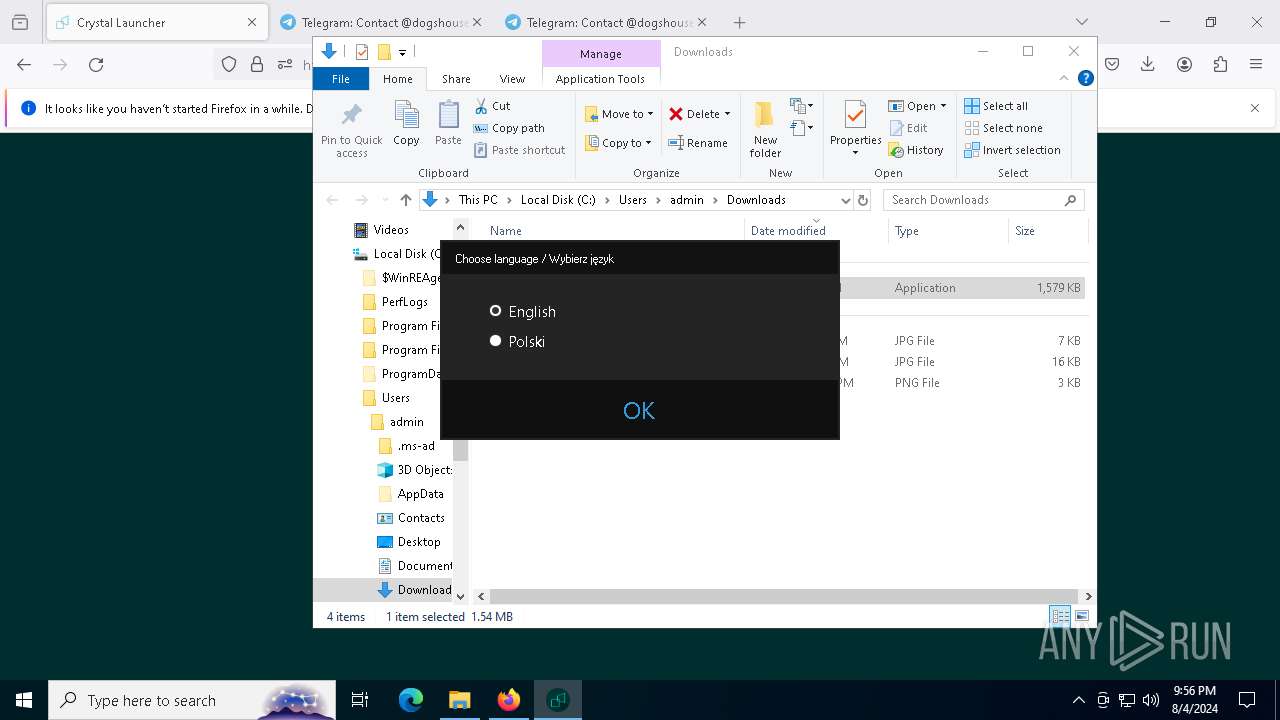The image size is (1280, 720).
Task: Open Firefox extensions puzzle icon
Action: [1220, 64]
